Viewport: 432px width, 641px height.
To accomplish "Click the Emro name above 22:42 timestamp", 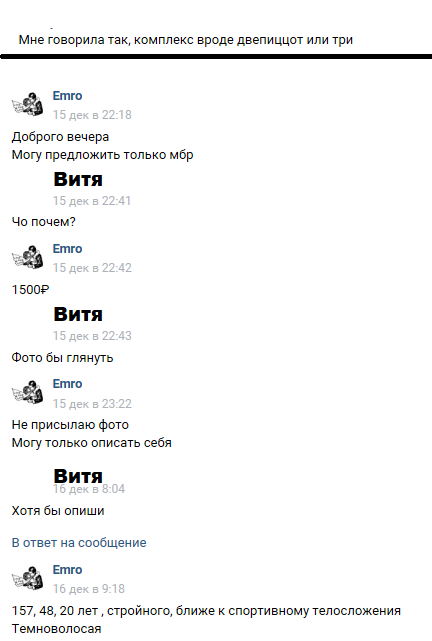I will 67,249.
